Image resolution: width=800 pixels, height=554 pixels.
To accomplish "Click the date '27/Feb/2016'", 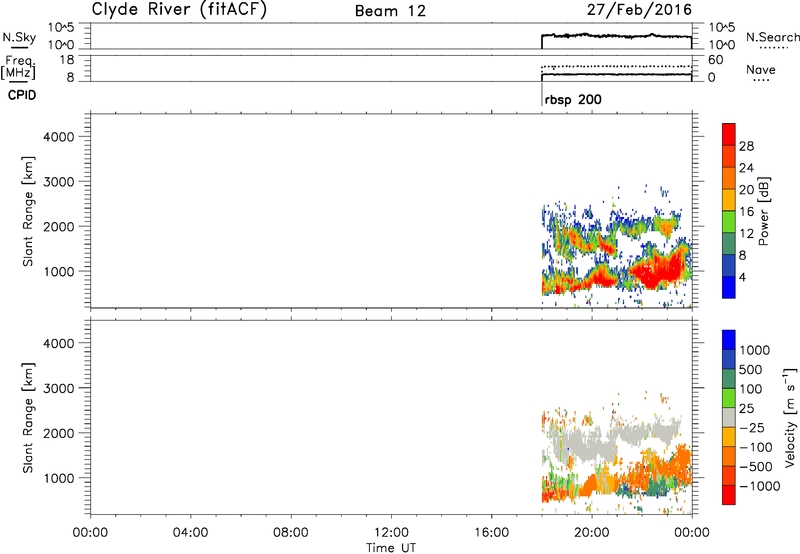I will (x=639, y=10).
